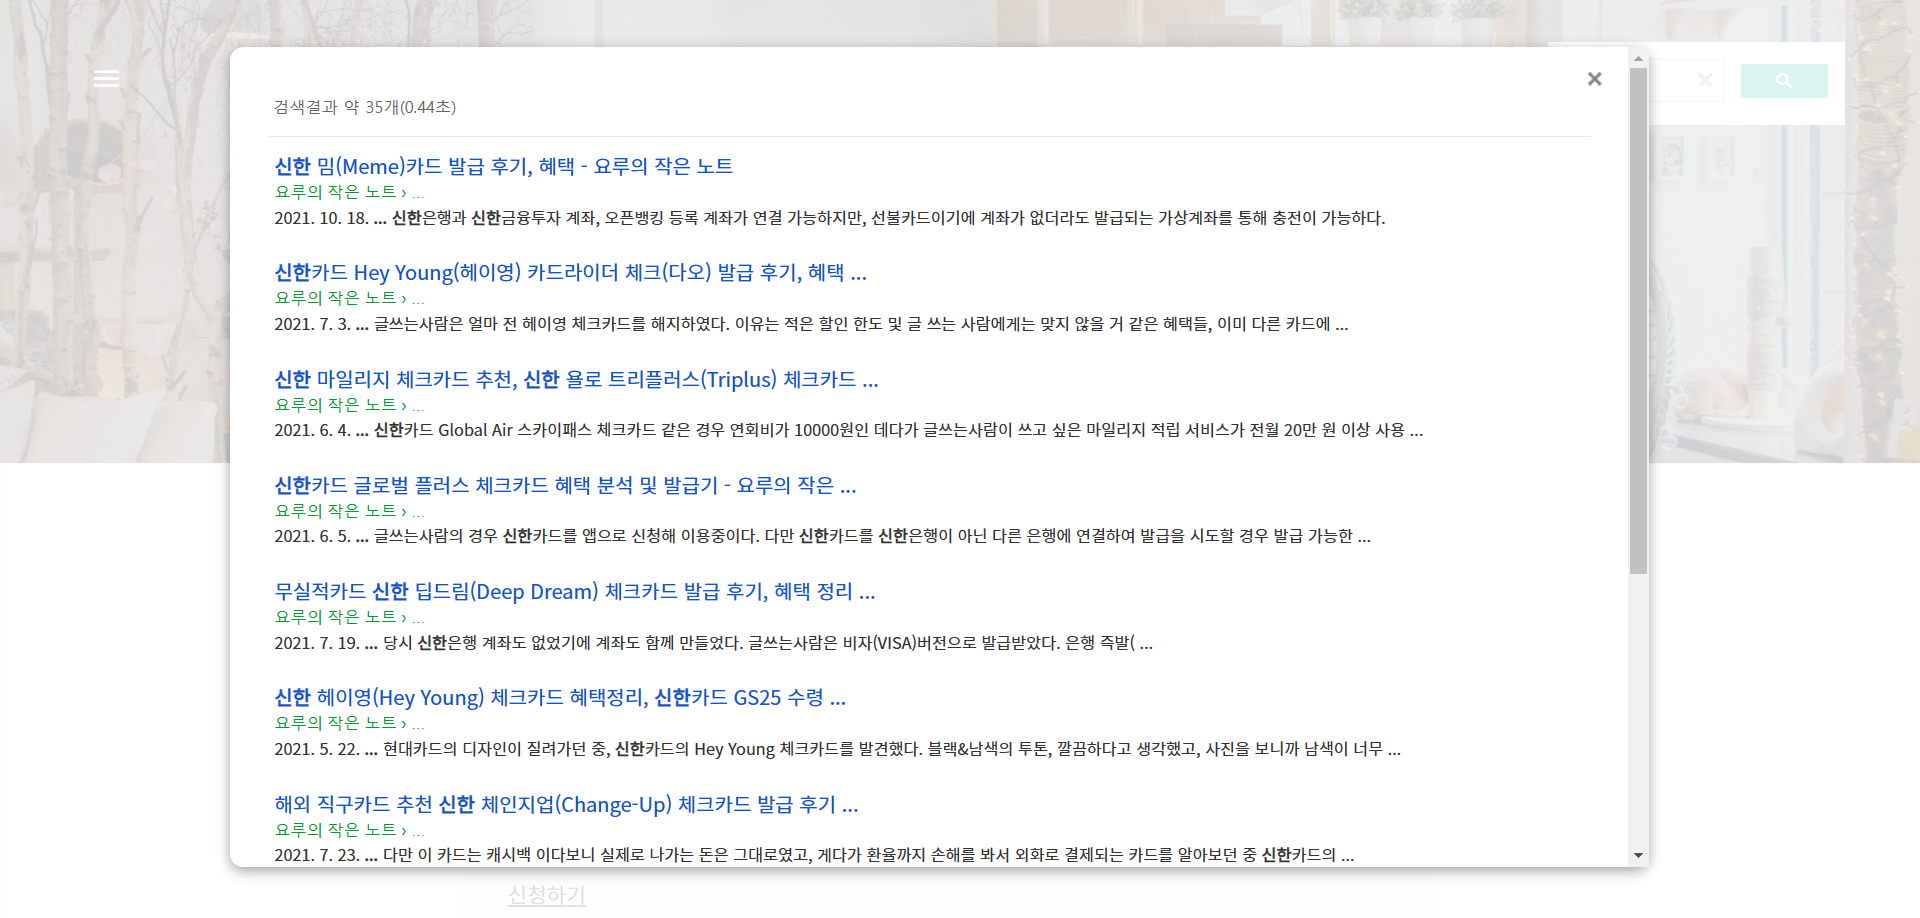Open the 신한카드 Hey Young 카드라이더 체크 result
1920x918 pixels.
click(570, 272)
